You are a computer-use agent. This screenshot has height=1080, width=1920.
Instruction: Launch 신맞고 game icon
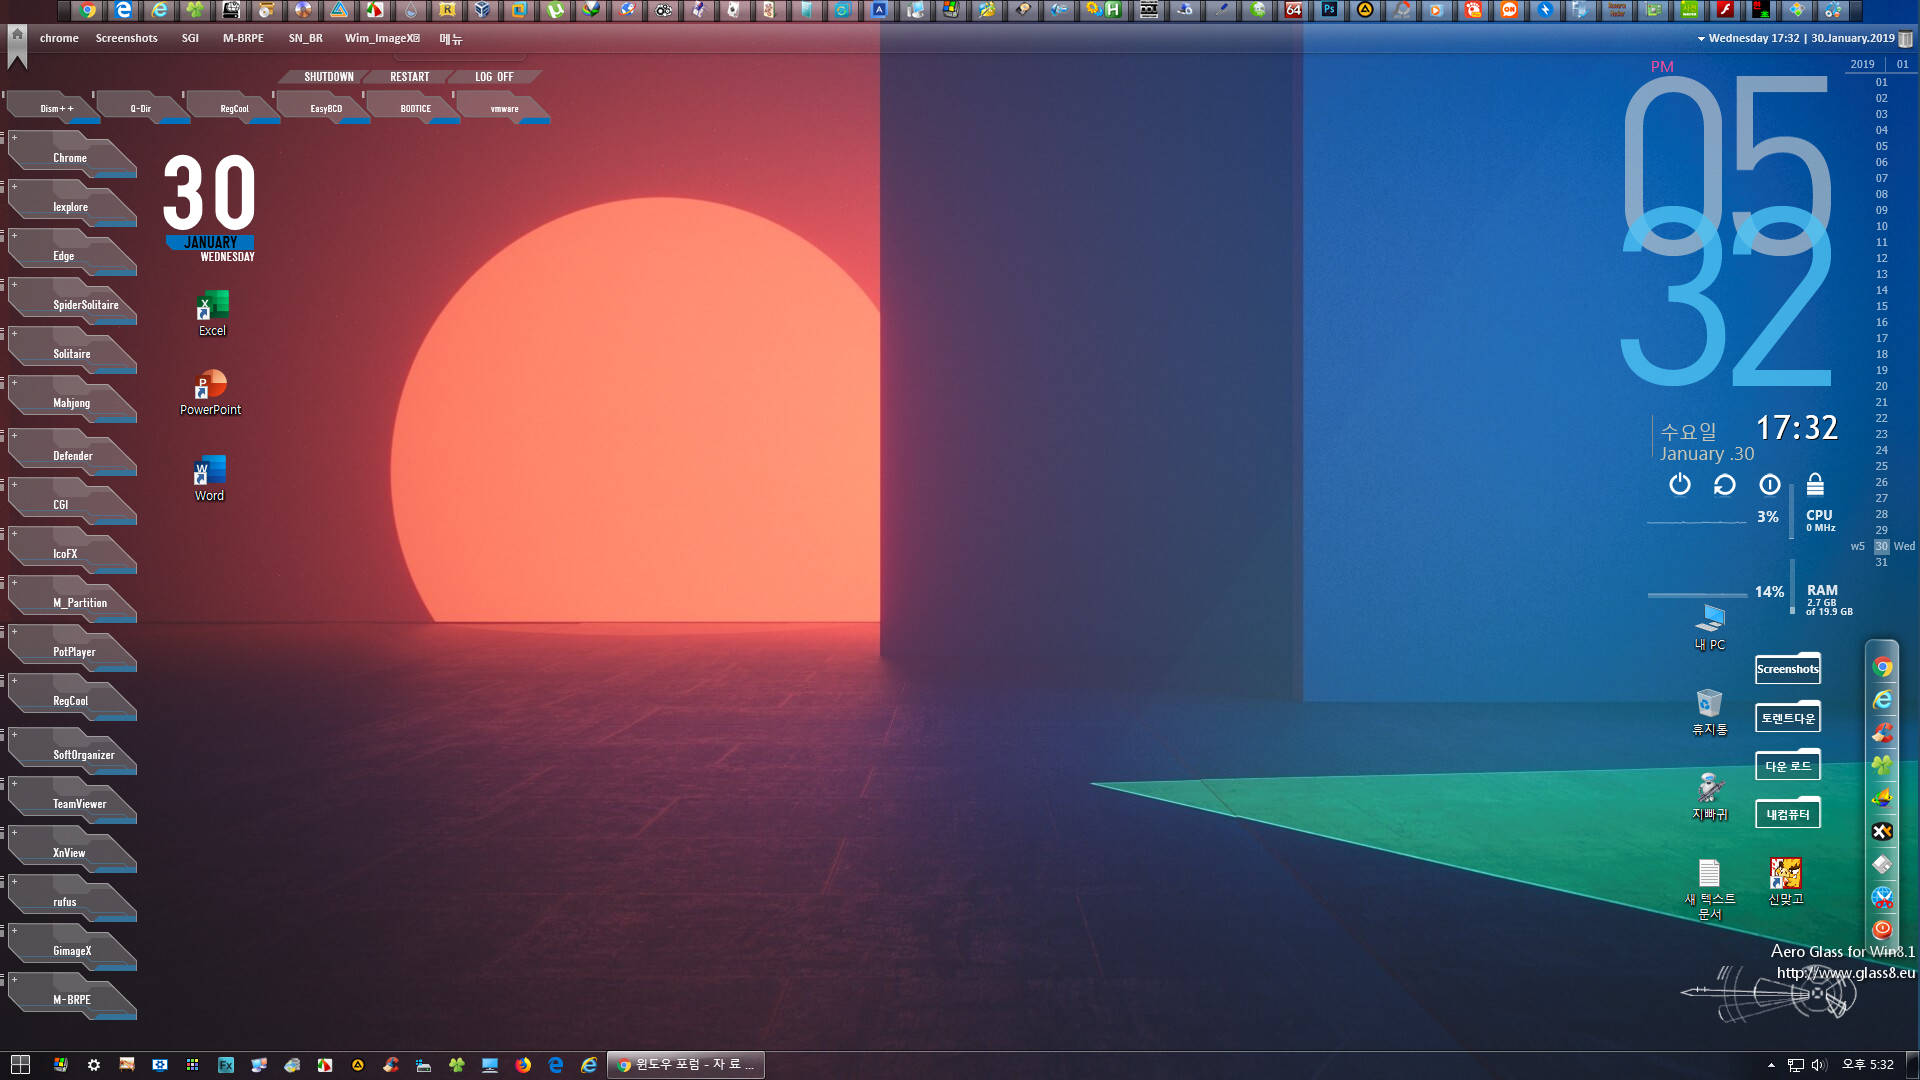(1786, 882)
